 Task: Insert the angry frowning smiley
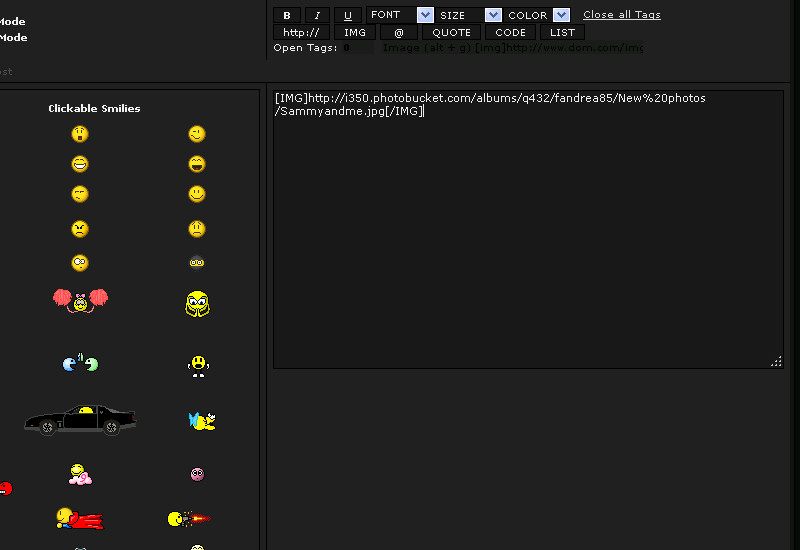(x=80, y=229)
